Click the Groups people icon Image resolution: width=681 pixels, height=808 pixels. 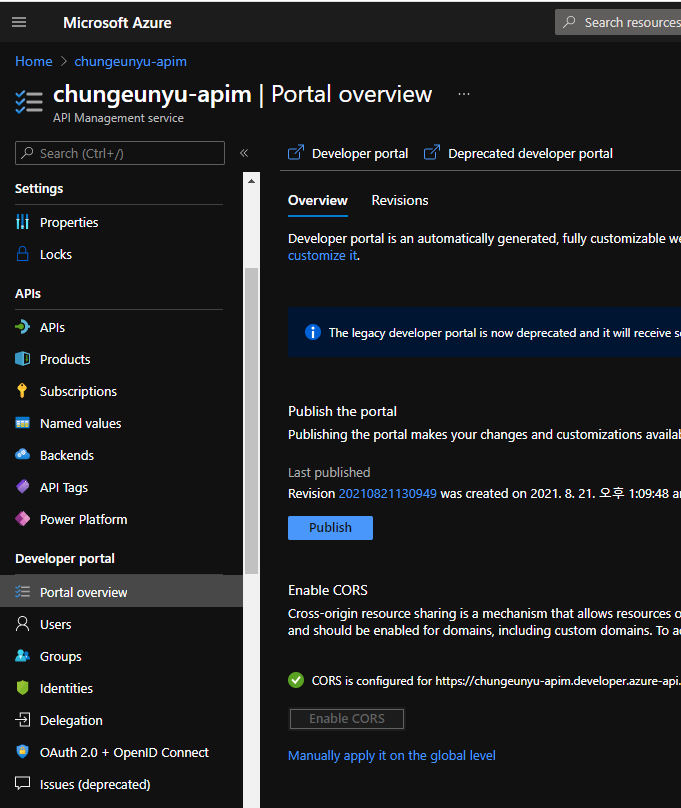[x=22, y=656]
